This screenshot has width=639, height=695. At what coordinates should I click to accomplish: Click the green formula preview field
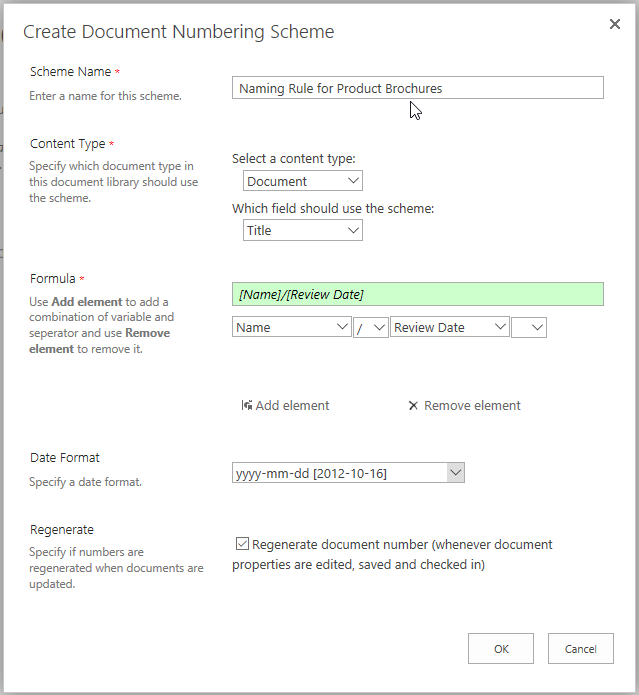(417, 294)
